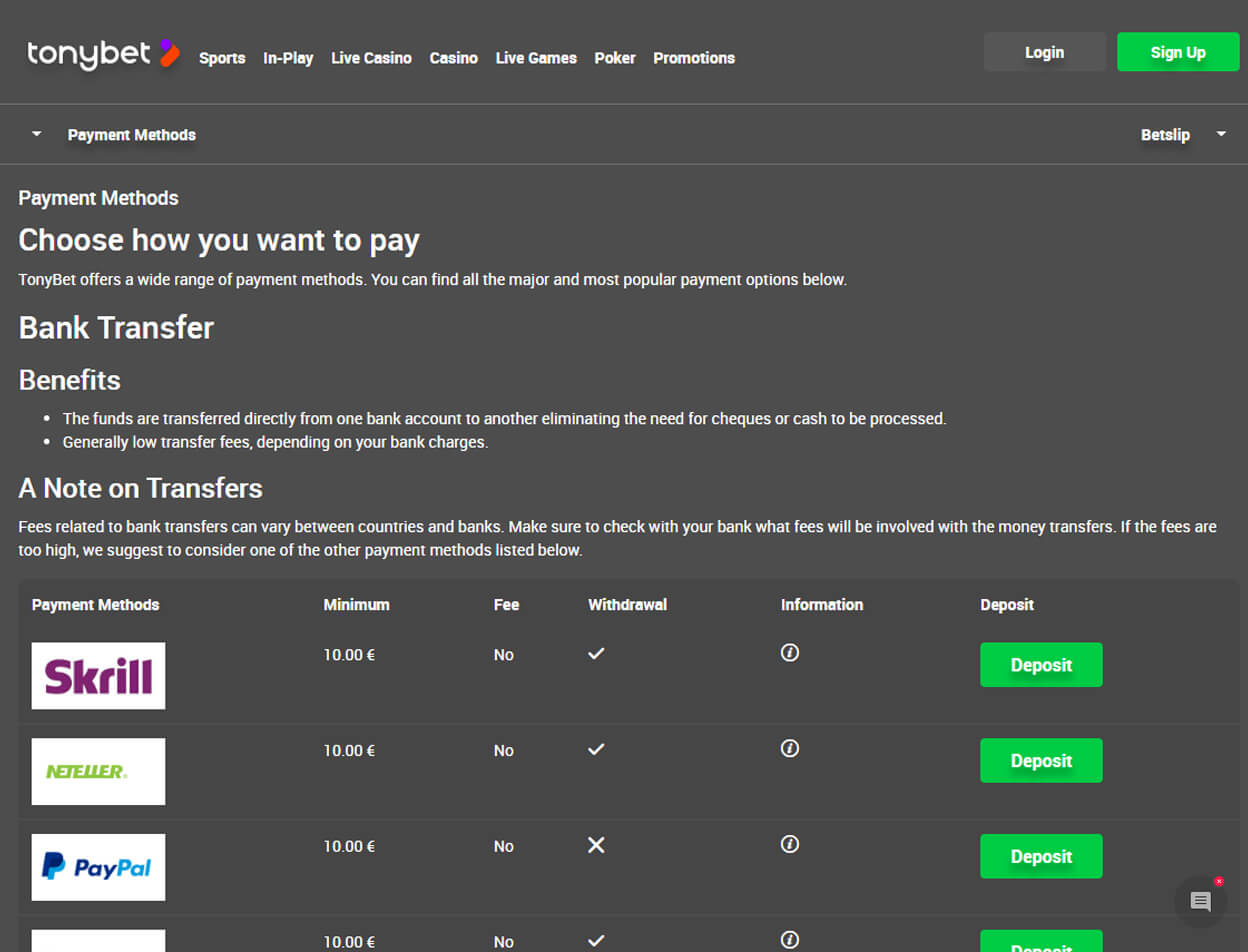Click PayPal minimum '10.00 €' value
The height and width of the screenshot is (952, 1248).
349,847
